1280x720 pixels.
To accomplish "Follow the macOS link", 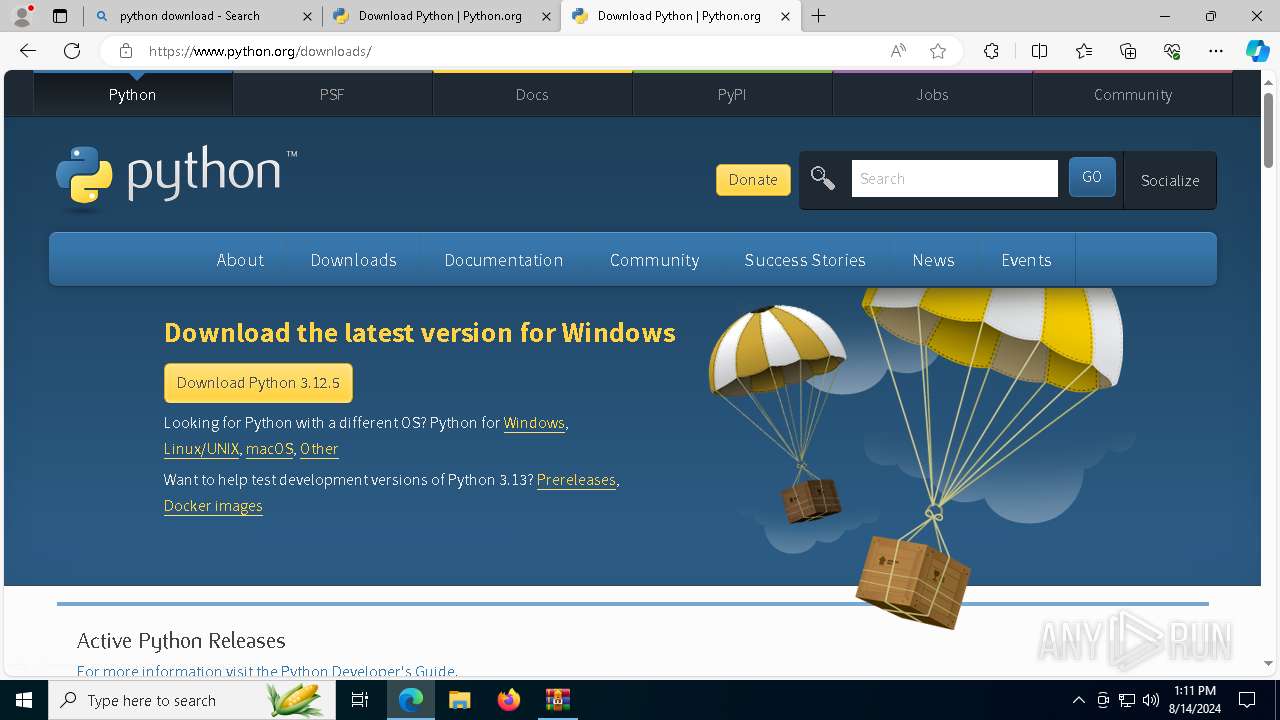I will pos(270,449).
